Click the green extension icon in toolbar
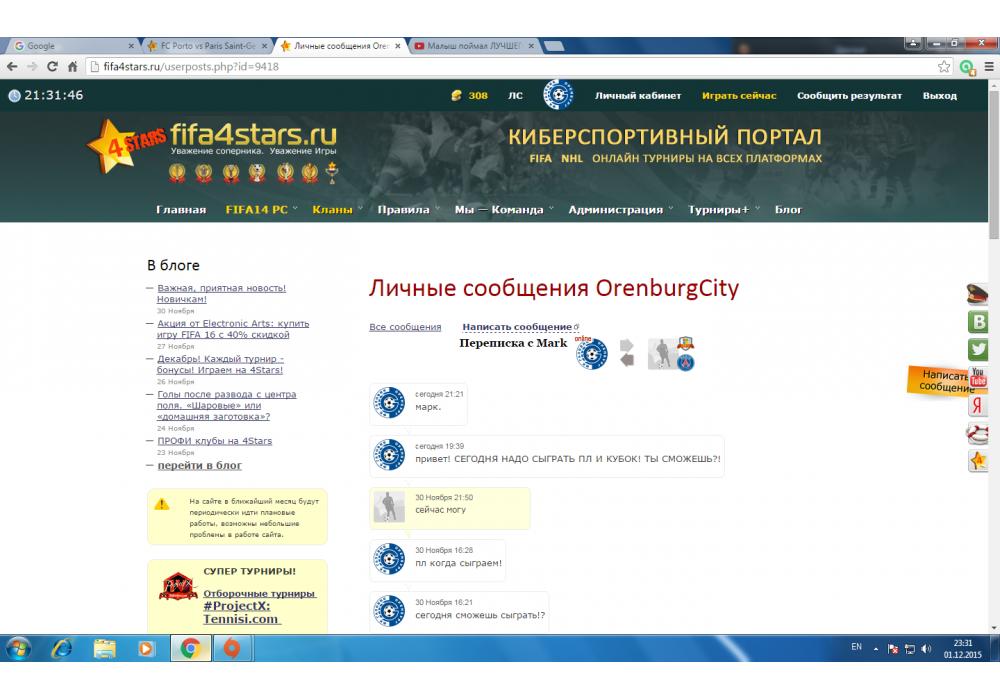 pos(967,67)
